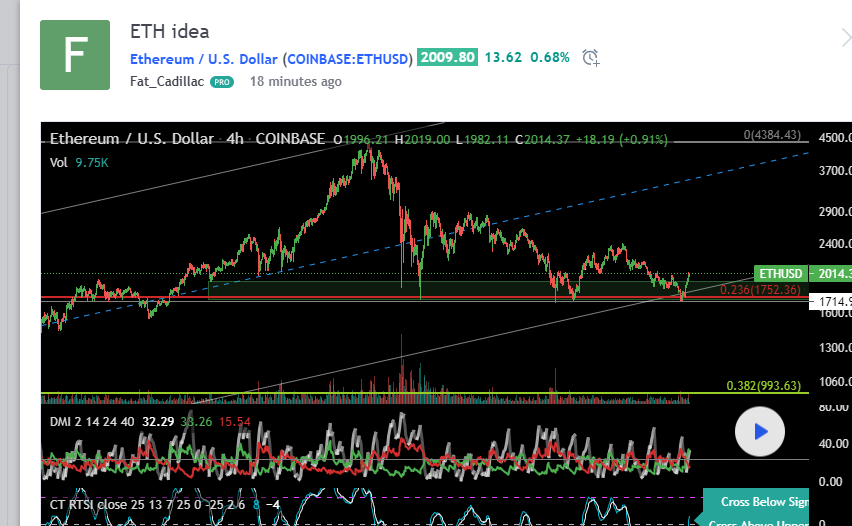
Task: Click the green F author avatar
Action: tap(75, 55)
